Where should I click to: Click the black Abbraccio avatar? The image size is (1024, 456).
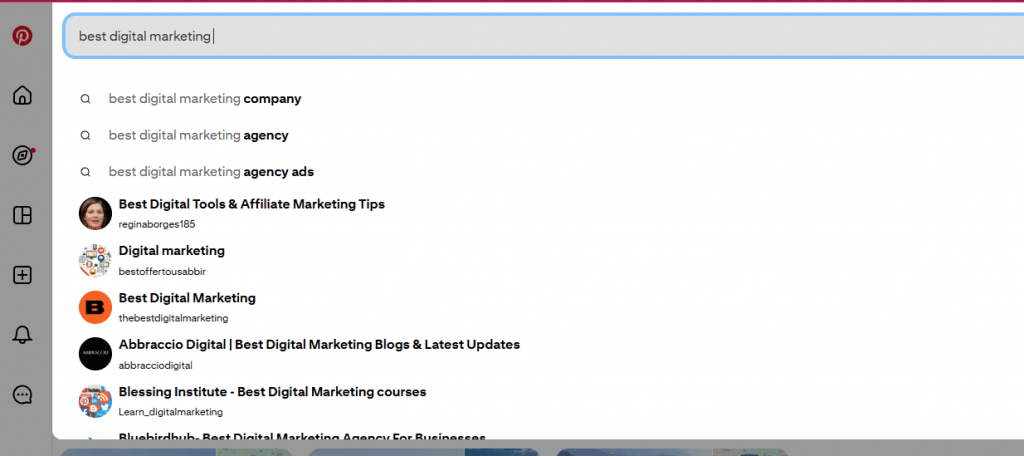coord(95,354)
